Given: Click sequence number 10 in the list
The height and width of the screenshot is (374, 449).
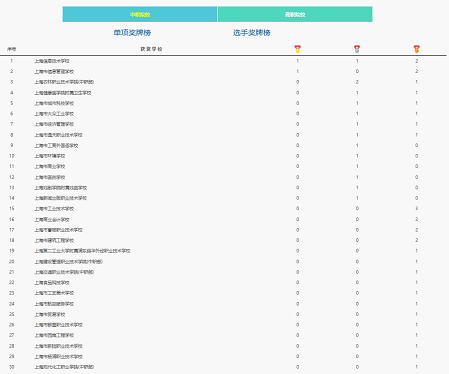Looking at the screenshot, I should click(12, 156).
